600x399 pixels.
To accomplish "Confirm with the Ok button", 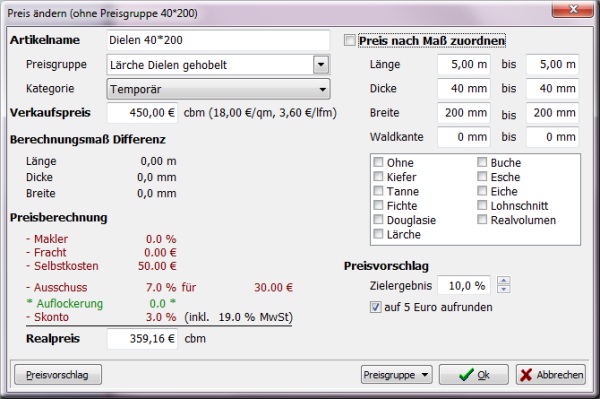I will [x=474, y=375].
